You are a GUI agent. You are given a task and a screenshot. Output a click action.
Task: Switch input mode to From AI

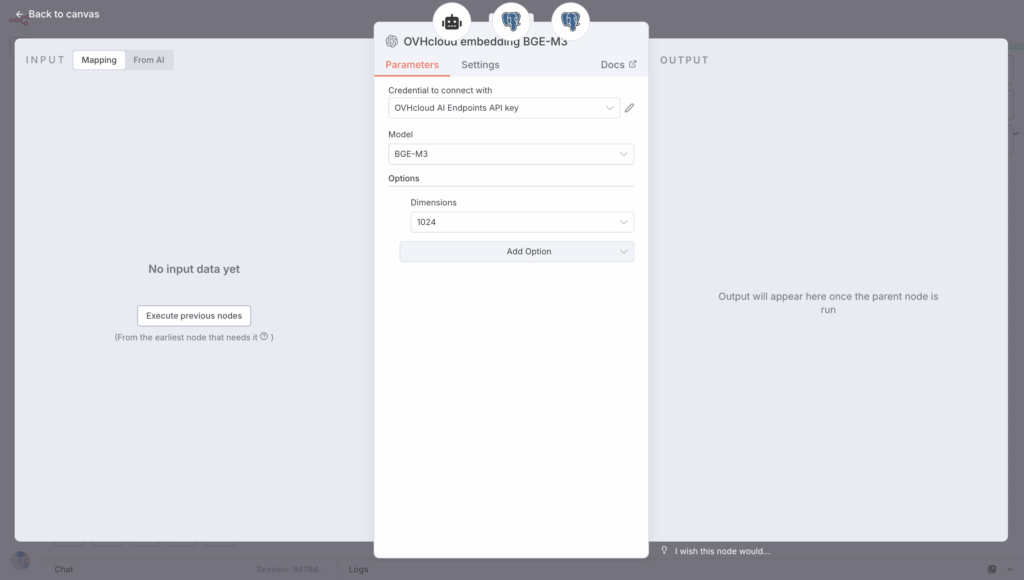tap(149, 60)
